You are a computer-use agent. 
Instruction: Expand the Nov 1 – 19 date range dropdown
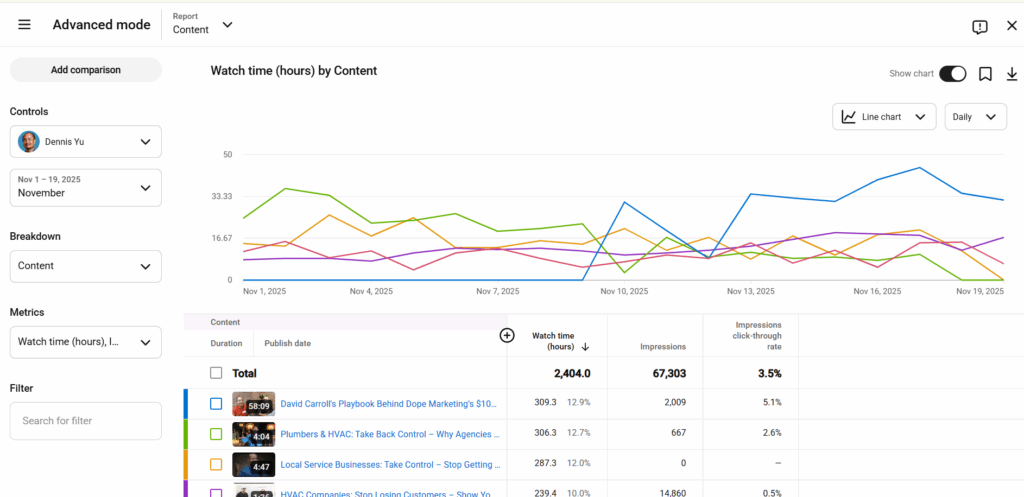click(x=86, y=187)
